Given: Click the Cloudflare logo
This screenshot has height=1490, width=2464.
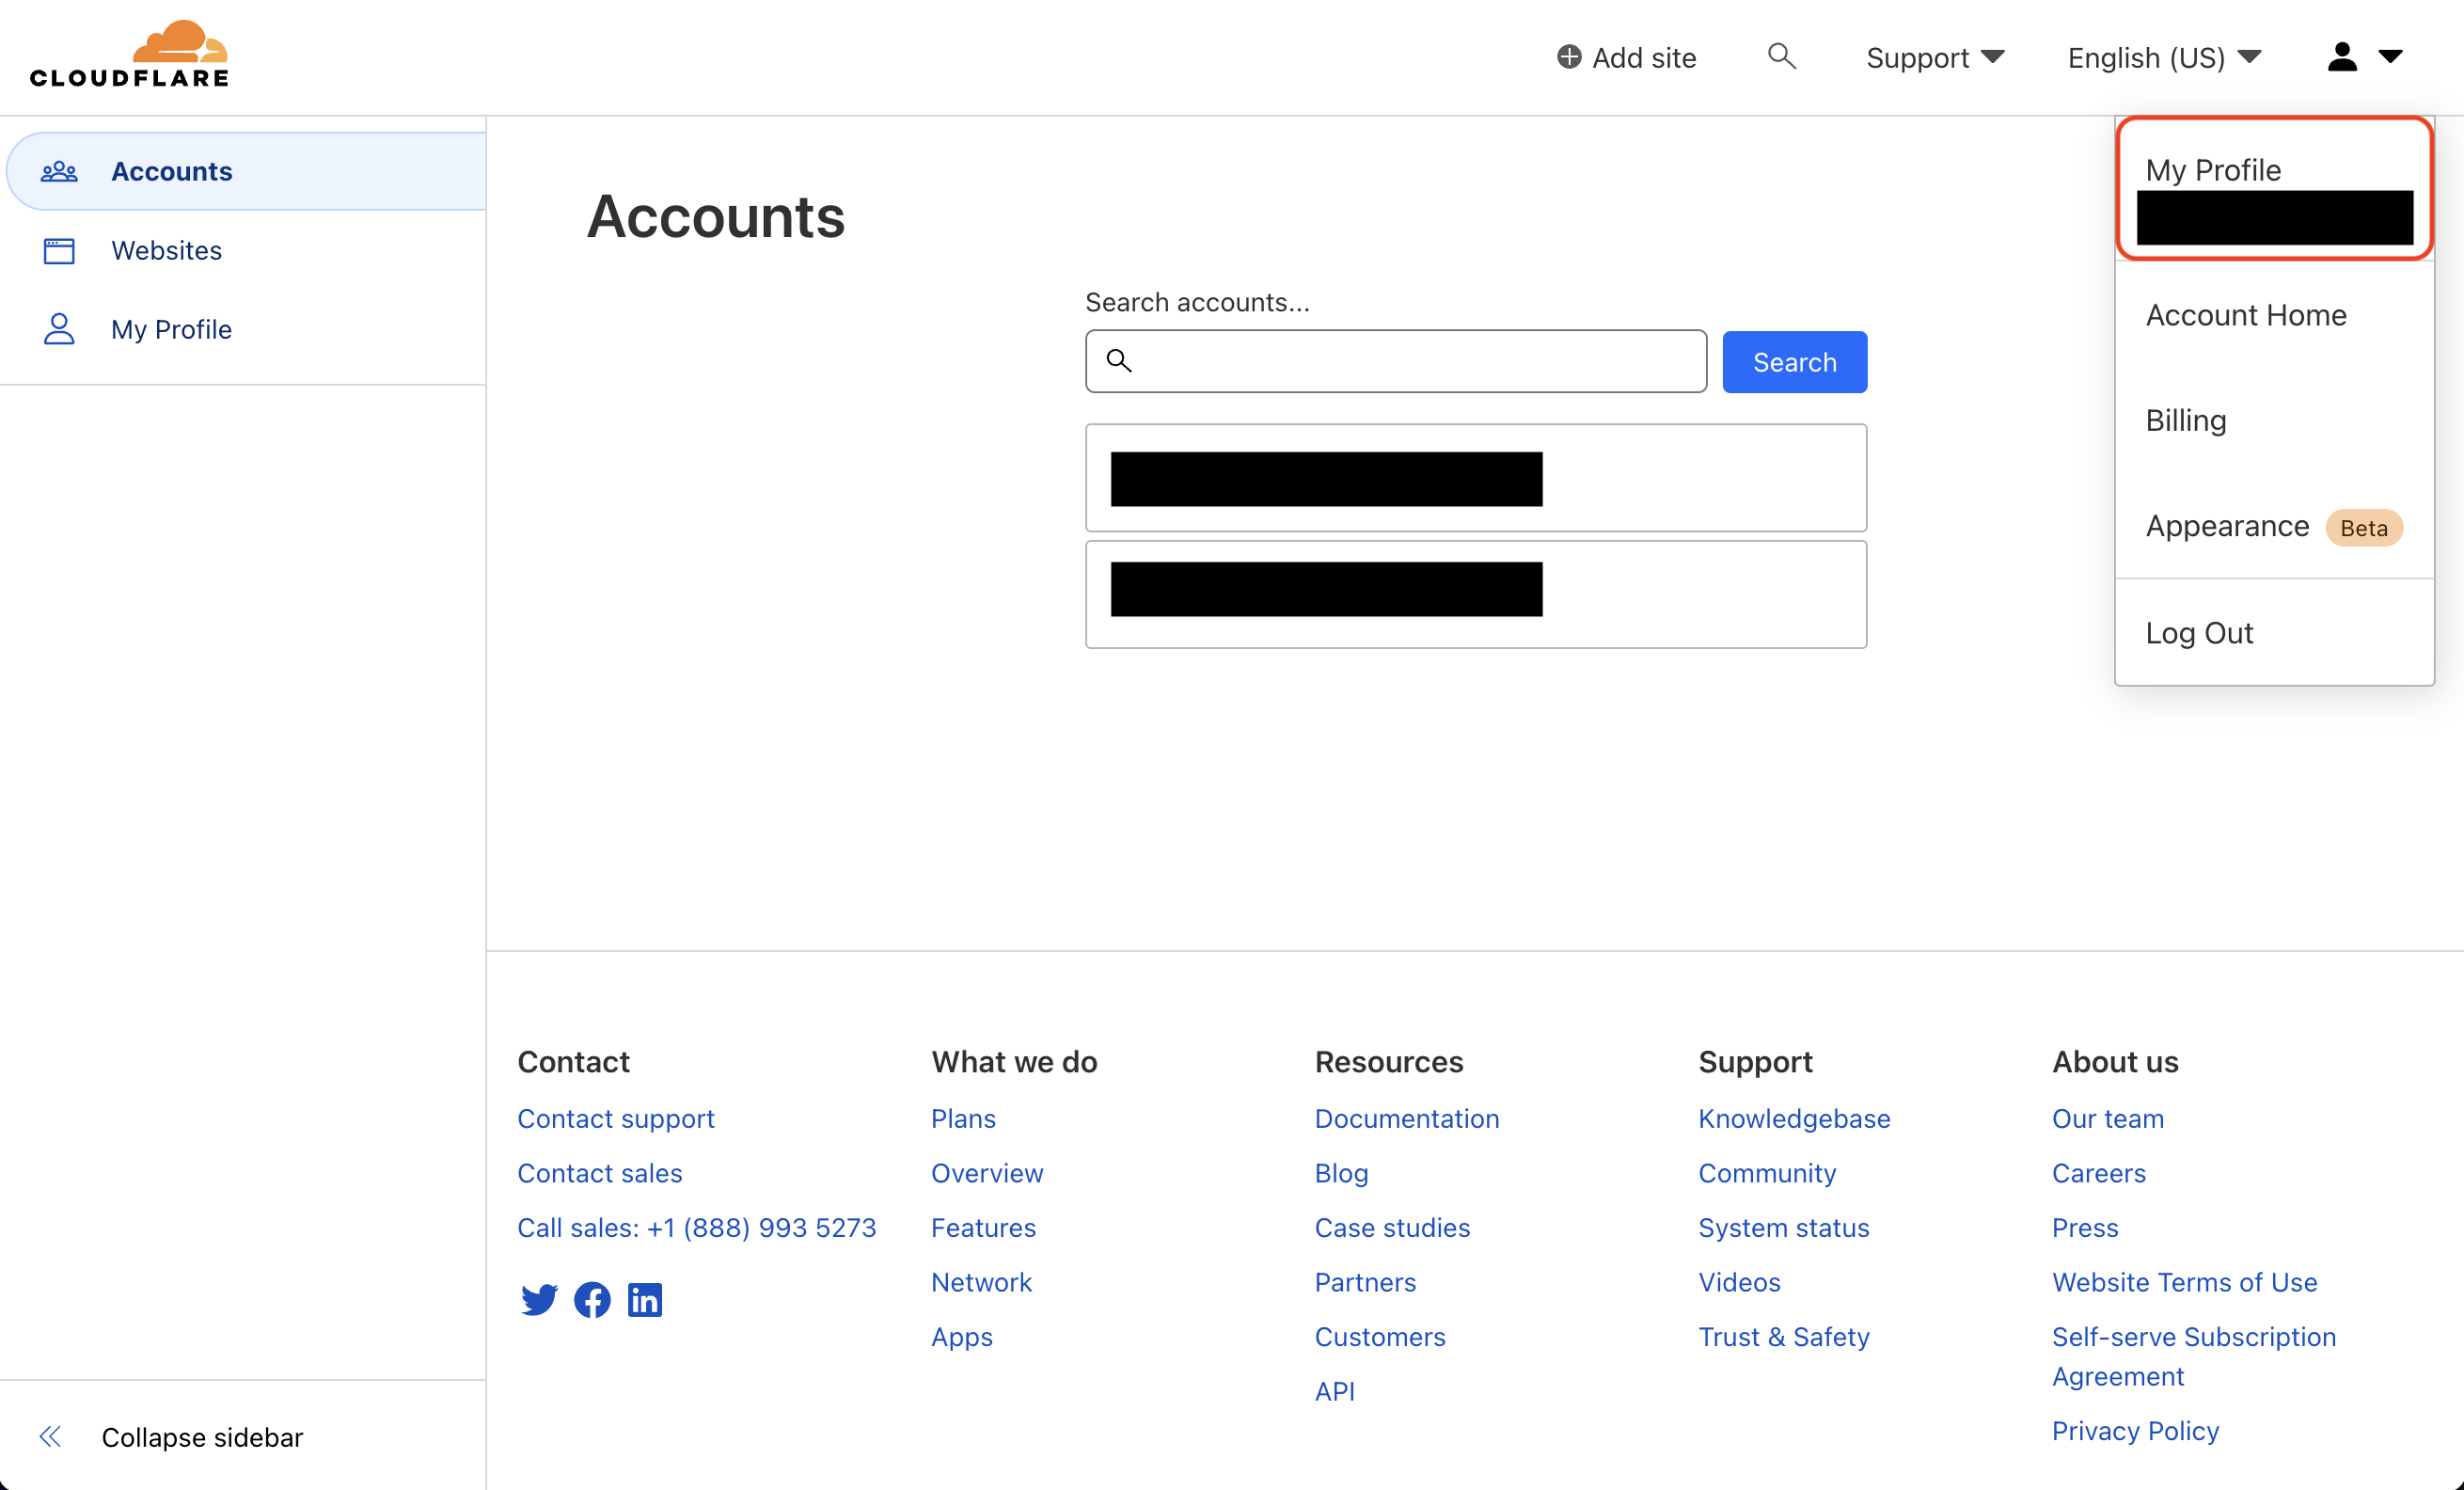Looking at the screenshot, I should coord(129,55).
